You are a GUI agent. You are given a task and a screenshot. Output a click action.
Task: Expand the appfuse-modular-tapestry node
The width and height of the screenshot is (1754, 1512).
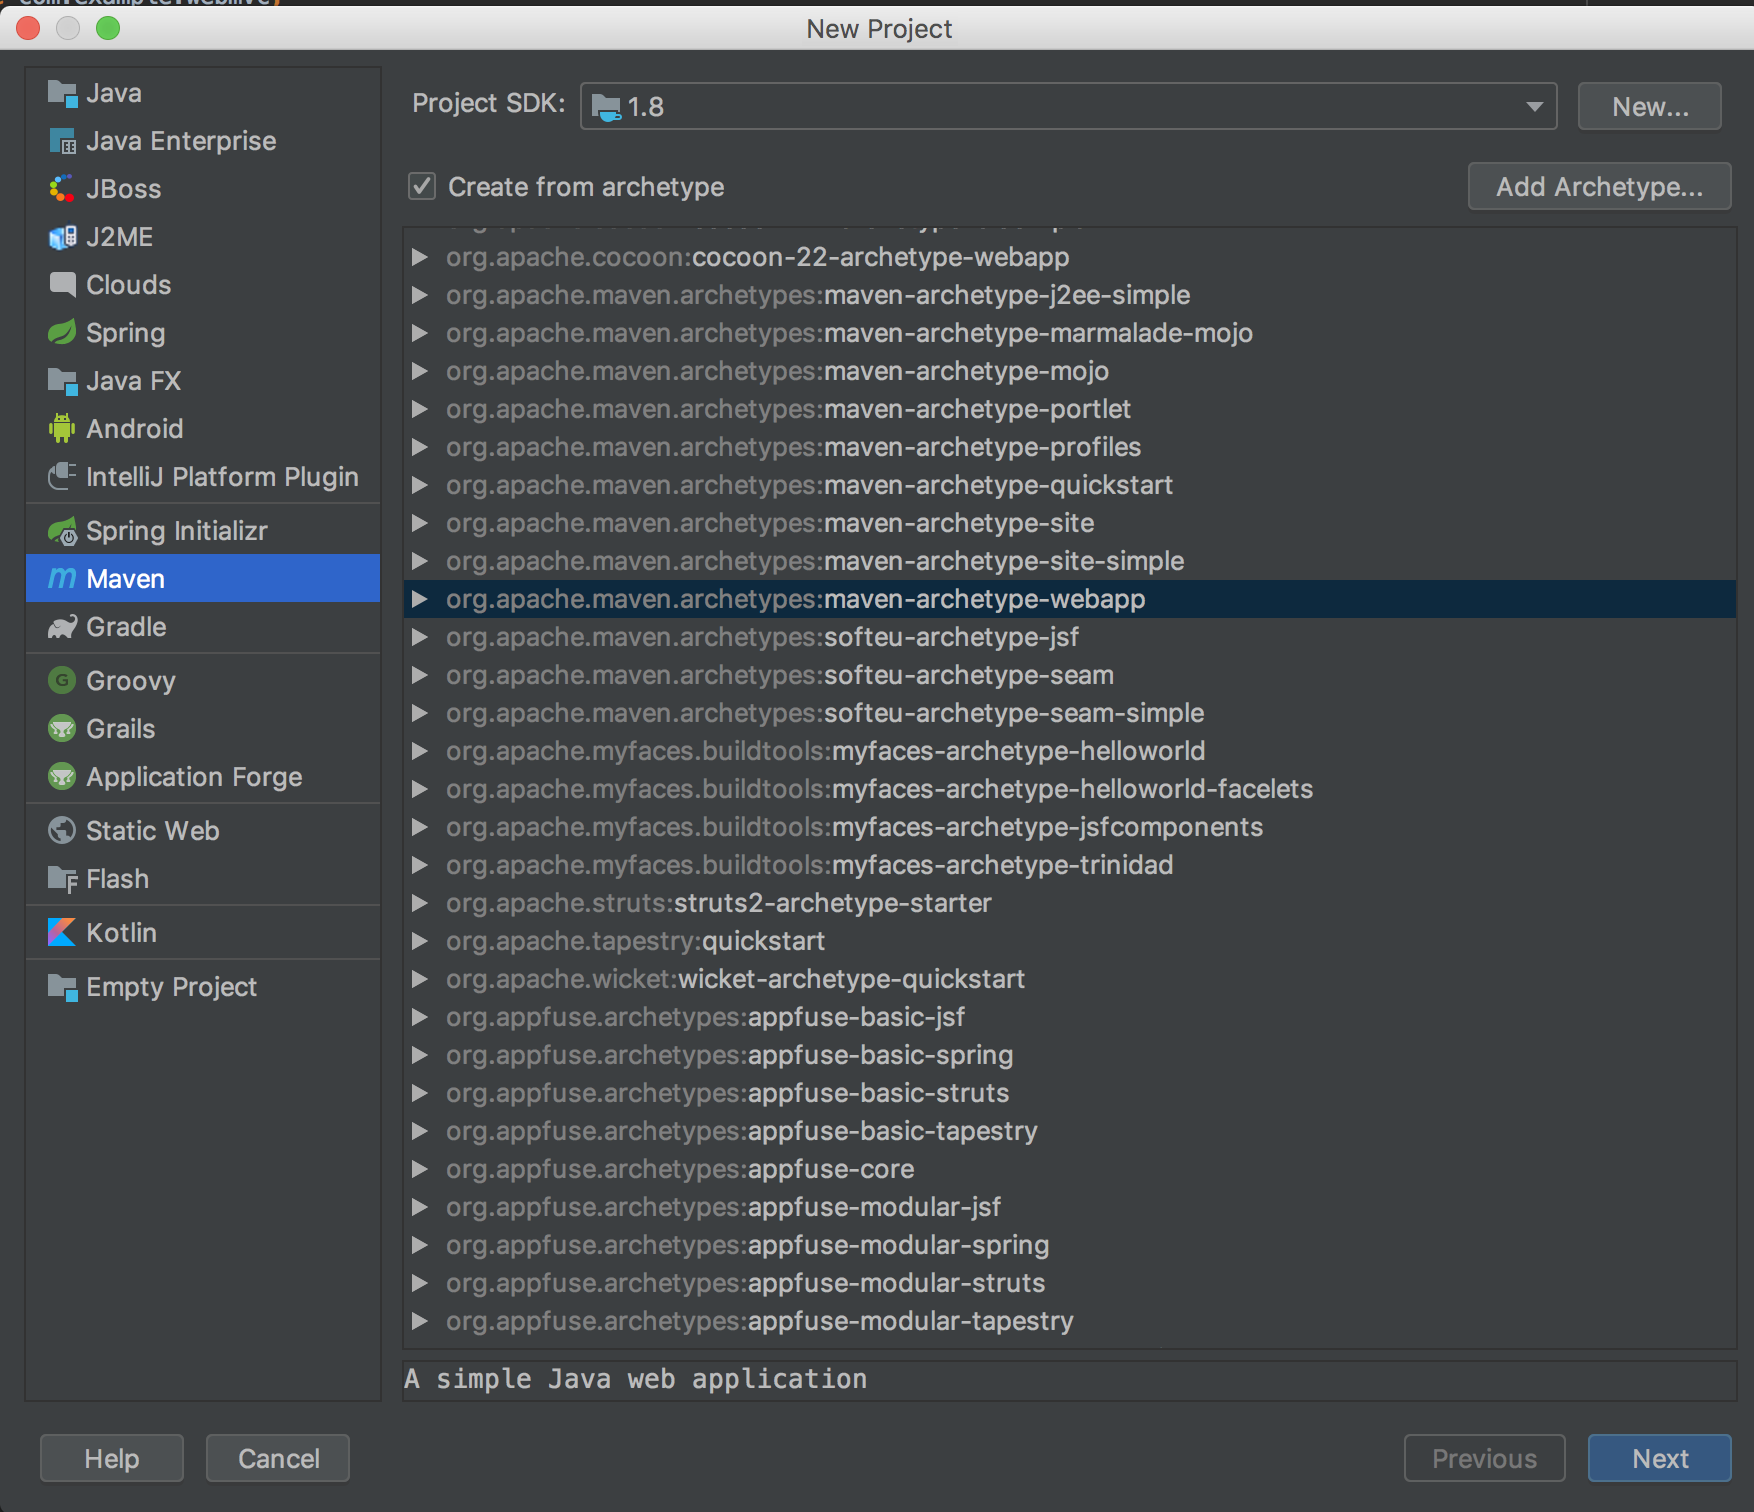coord(420,1321)
